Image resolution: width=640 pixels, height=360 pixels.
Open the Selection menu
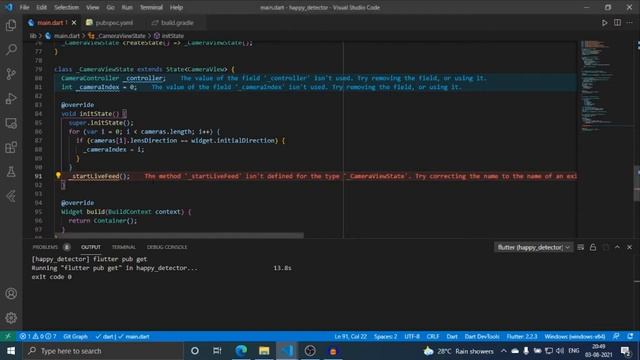click(x=67, y=7)
